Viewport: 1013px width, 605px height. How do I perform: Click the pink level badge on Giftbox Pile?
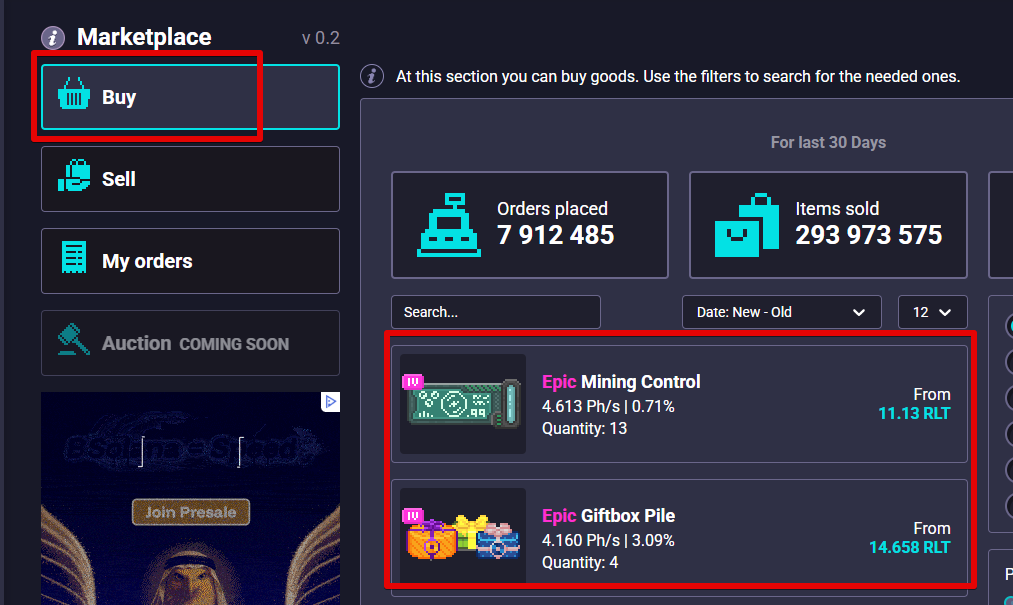(x=413, y=515)
